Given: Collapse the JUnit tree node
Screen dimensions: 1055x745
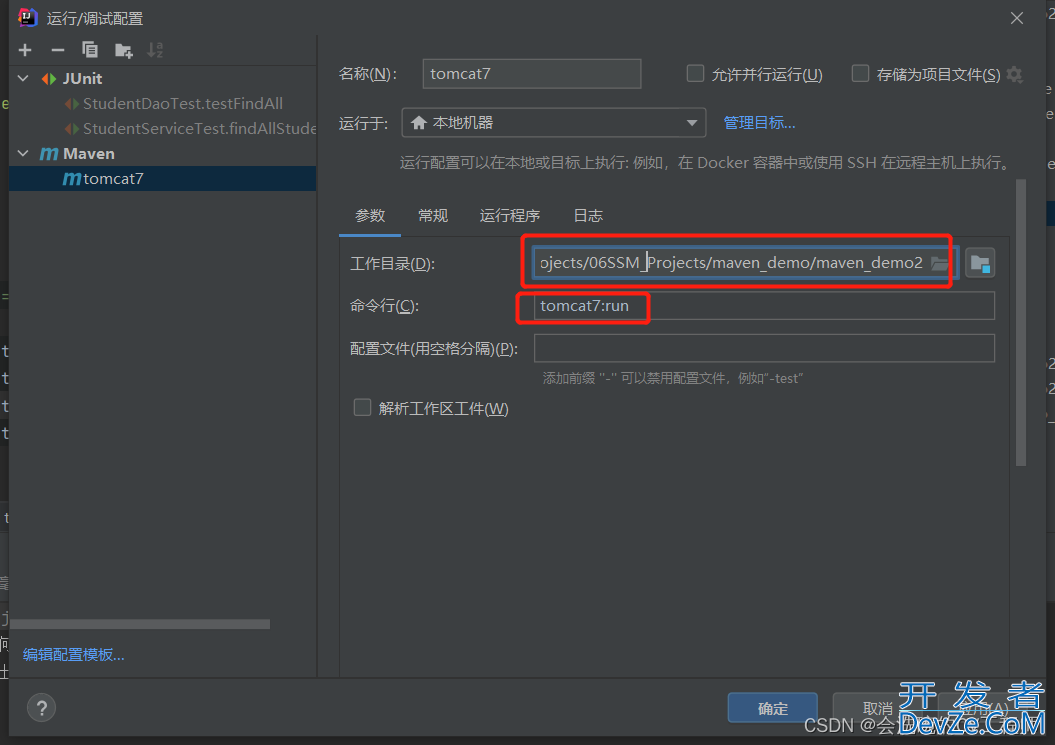Looking at the screenshot, I should click(x=24, y=78).
